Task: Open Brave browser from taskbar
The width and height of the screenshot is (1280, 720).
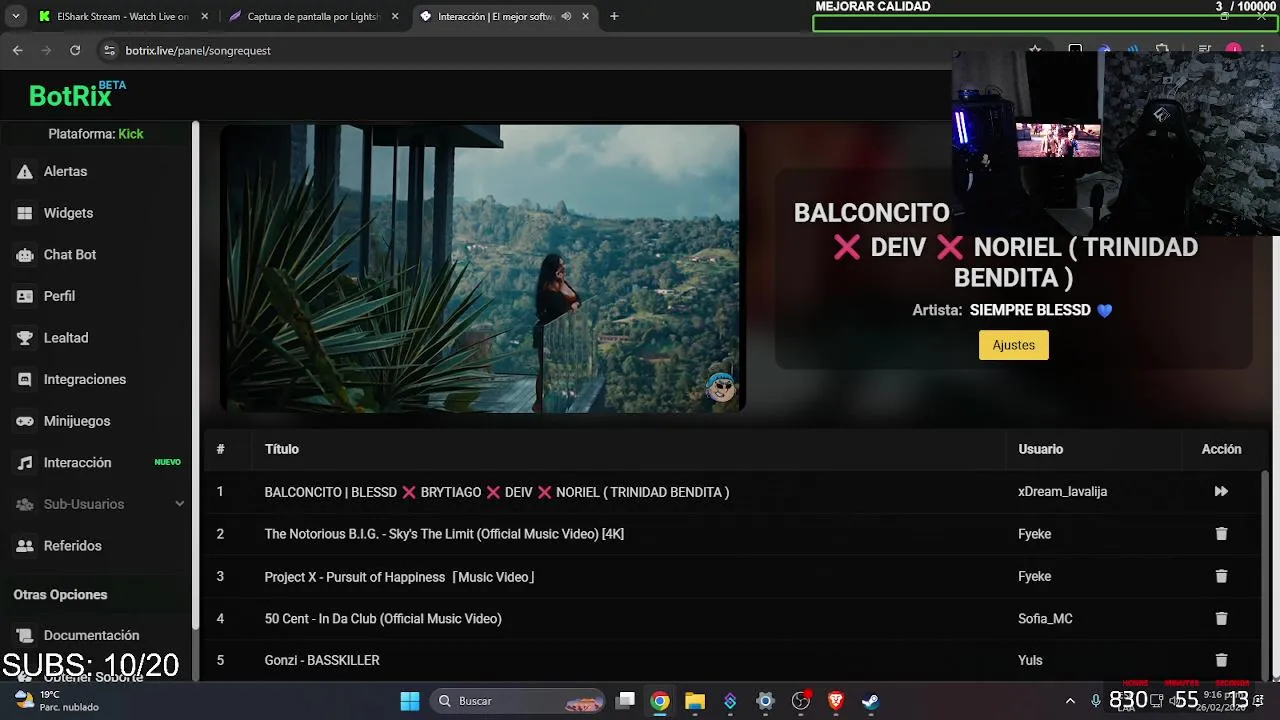Action: pyautogui.click(x=836, y=701)
